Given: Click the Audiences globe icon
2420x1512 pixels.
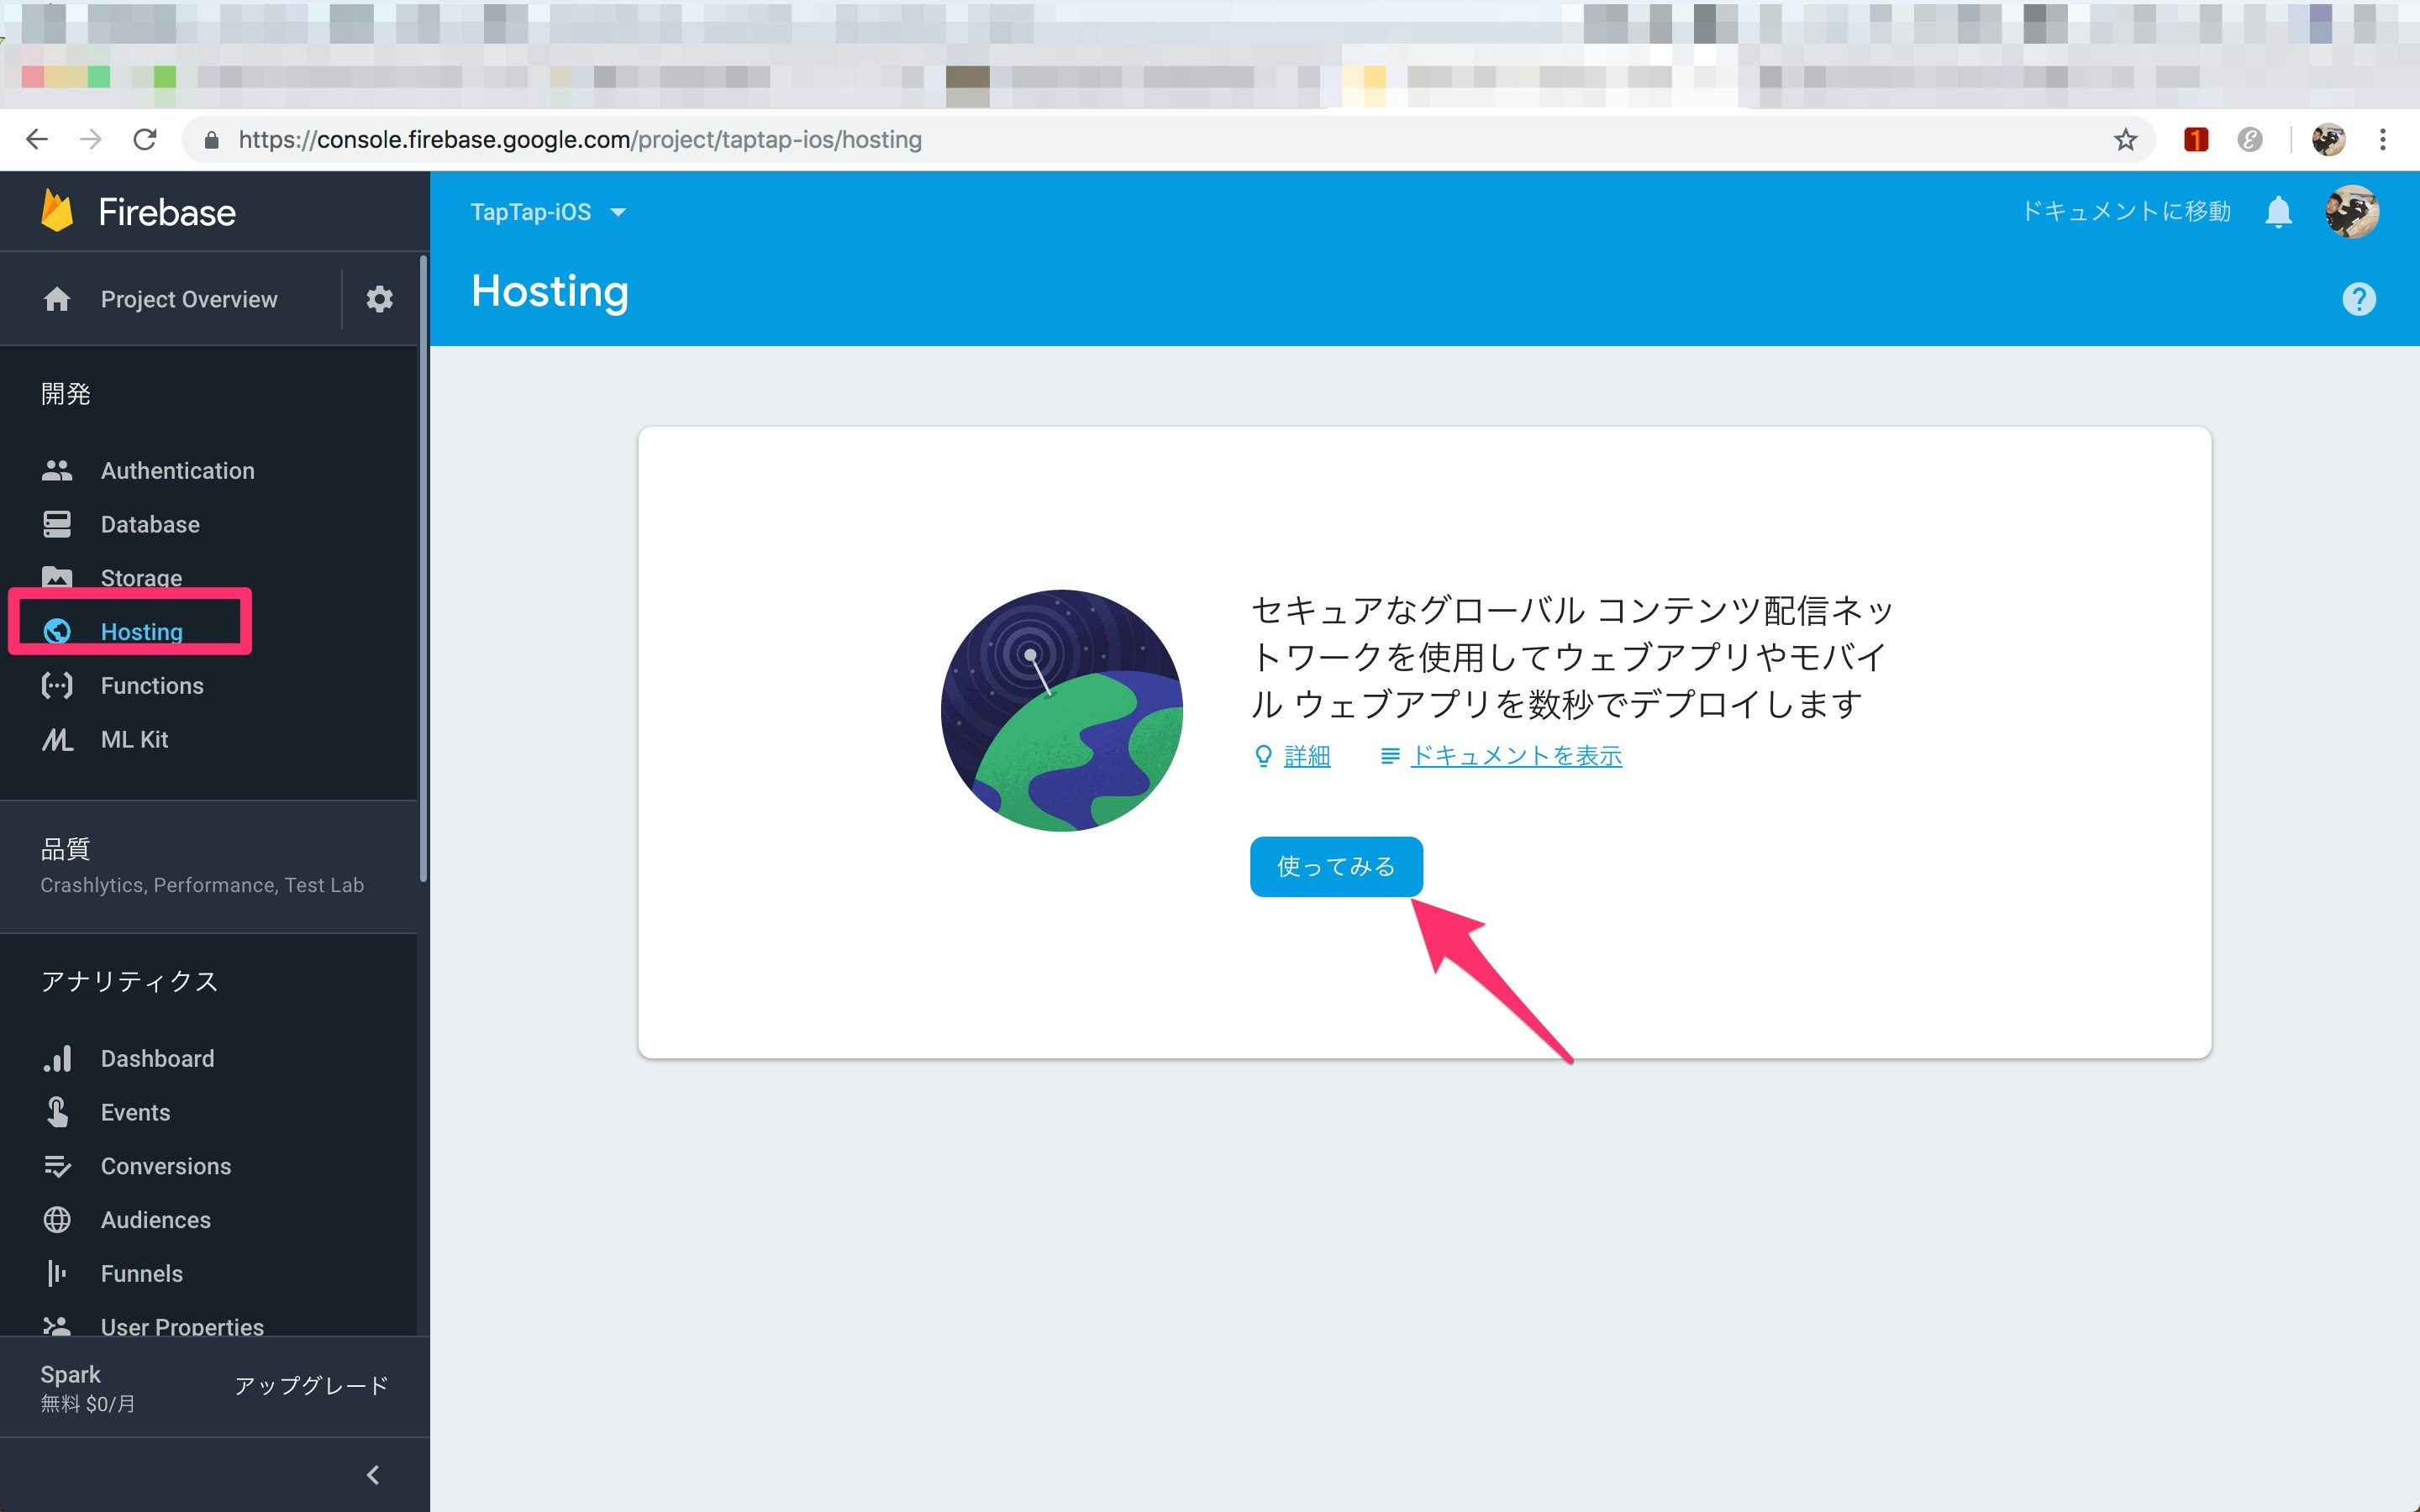Looking at the screenshot, I should 57,1220.
